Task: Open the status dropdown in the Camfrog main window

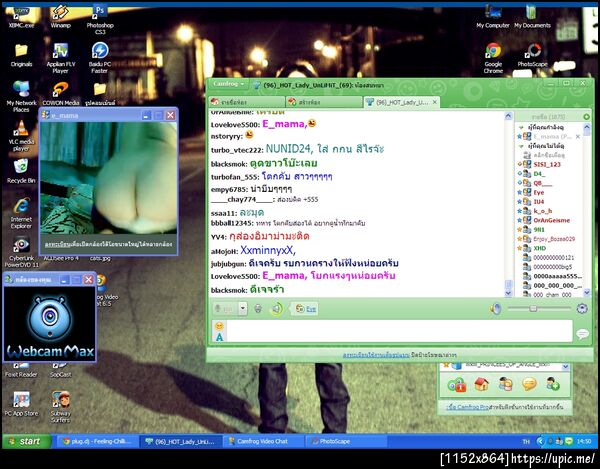Action: tap(565, 366)
